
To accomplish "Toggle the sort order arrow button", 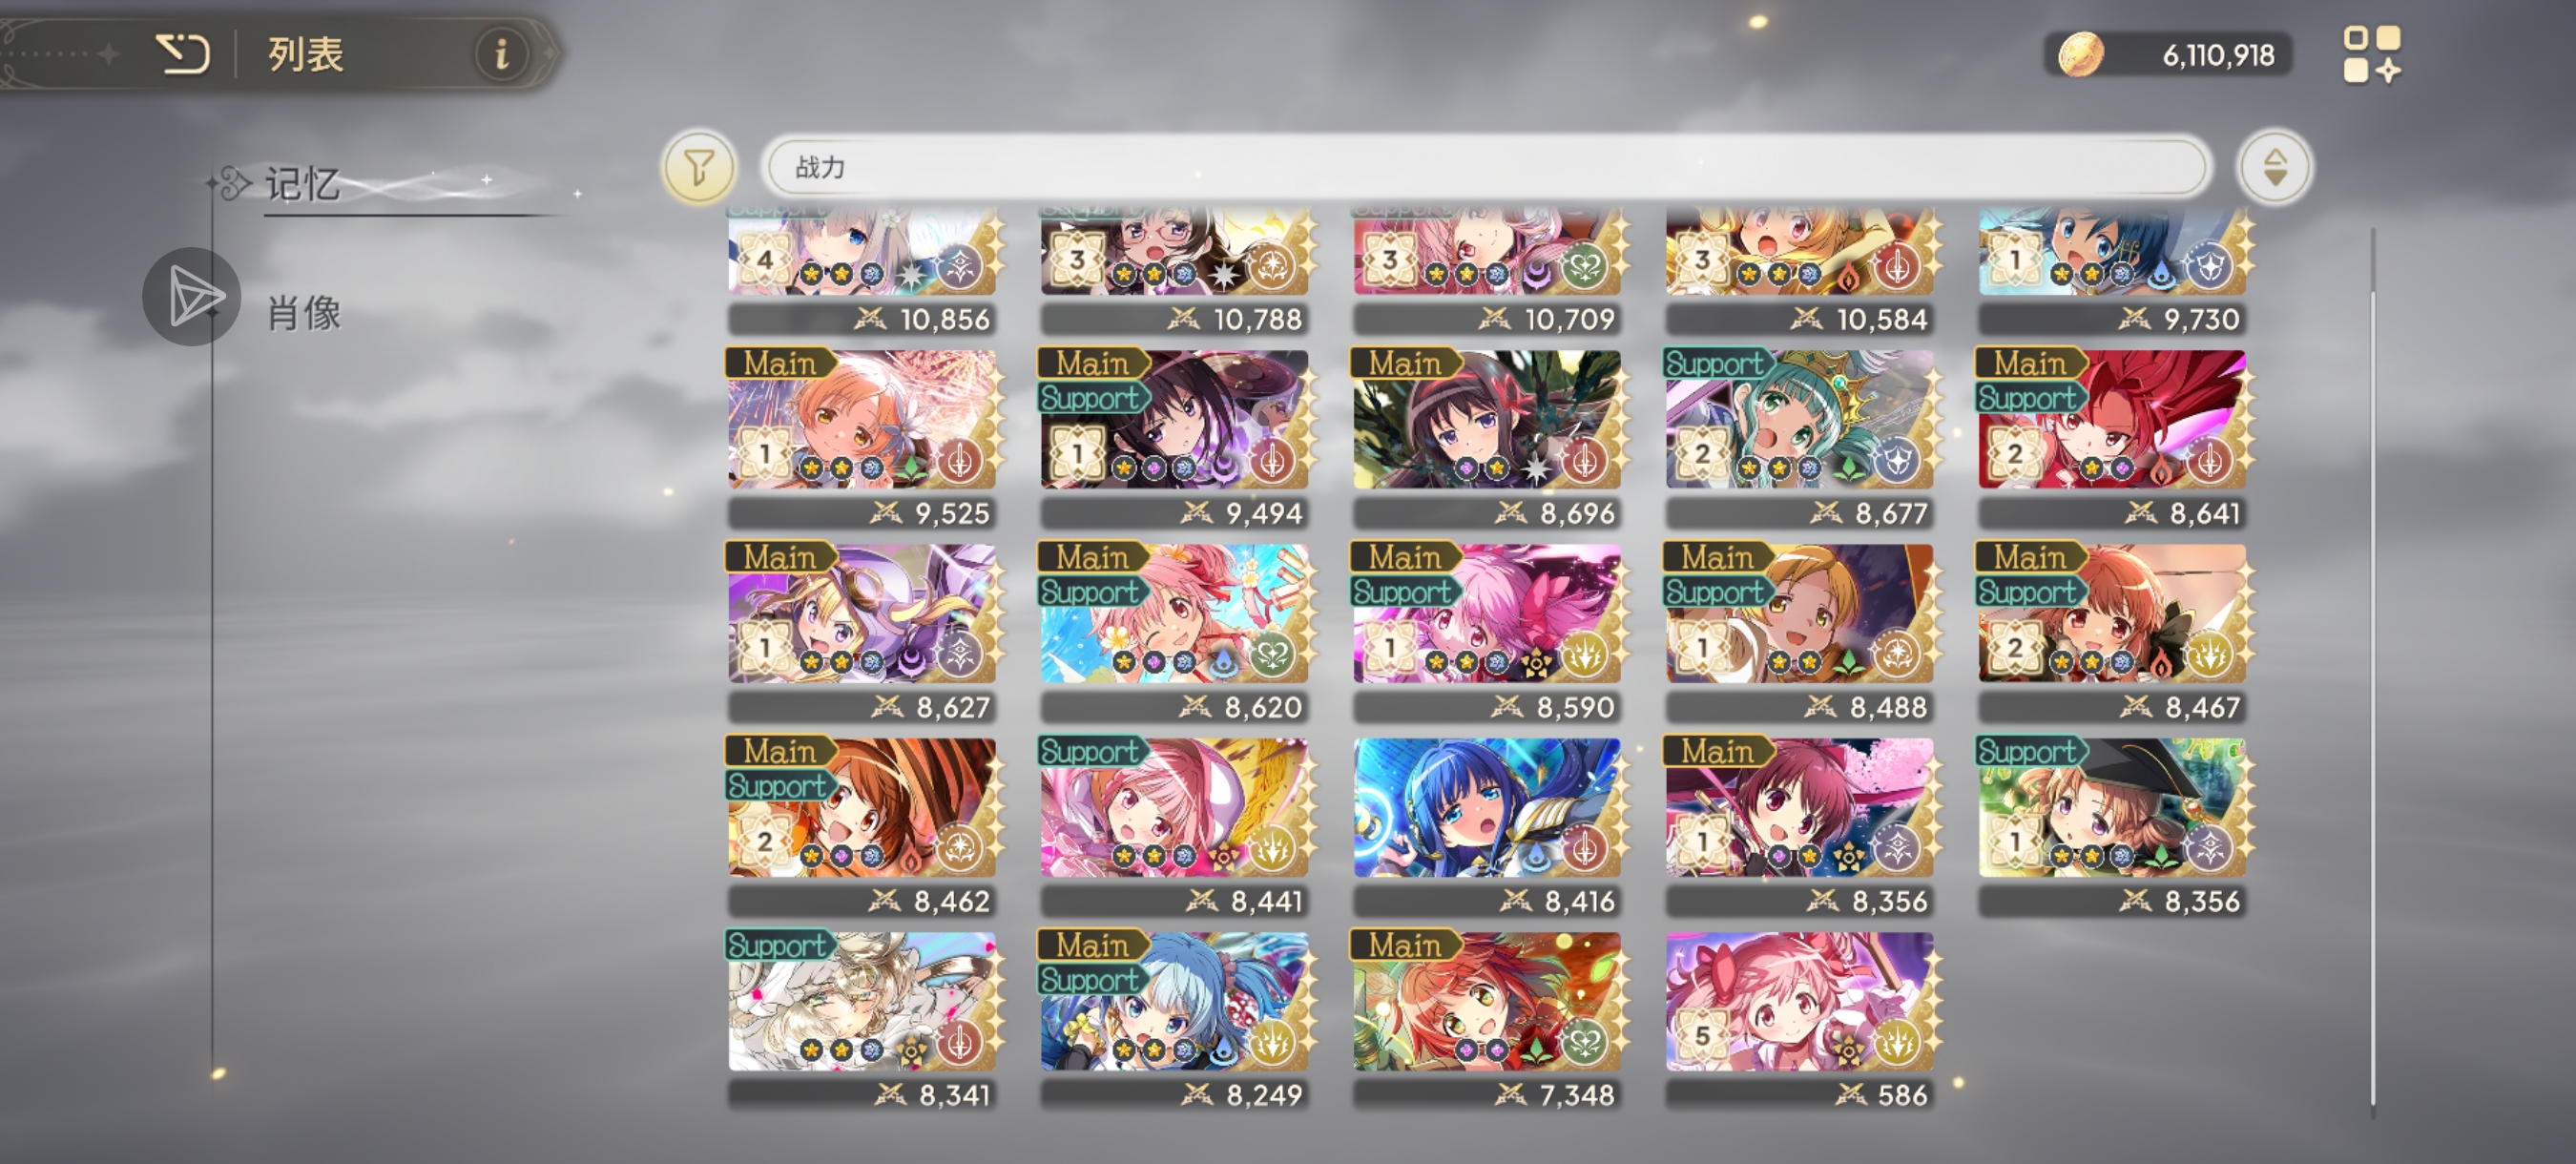I will (2275, 168).
